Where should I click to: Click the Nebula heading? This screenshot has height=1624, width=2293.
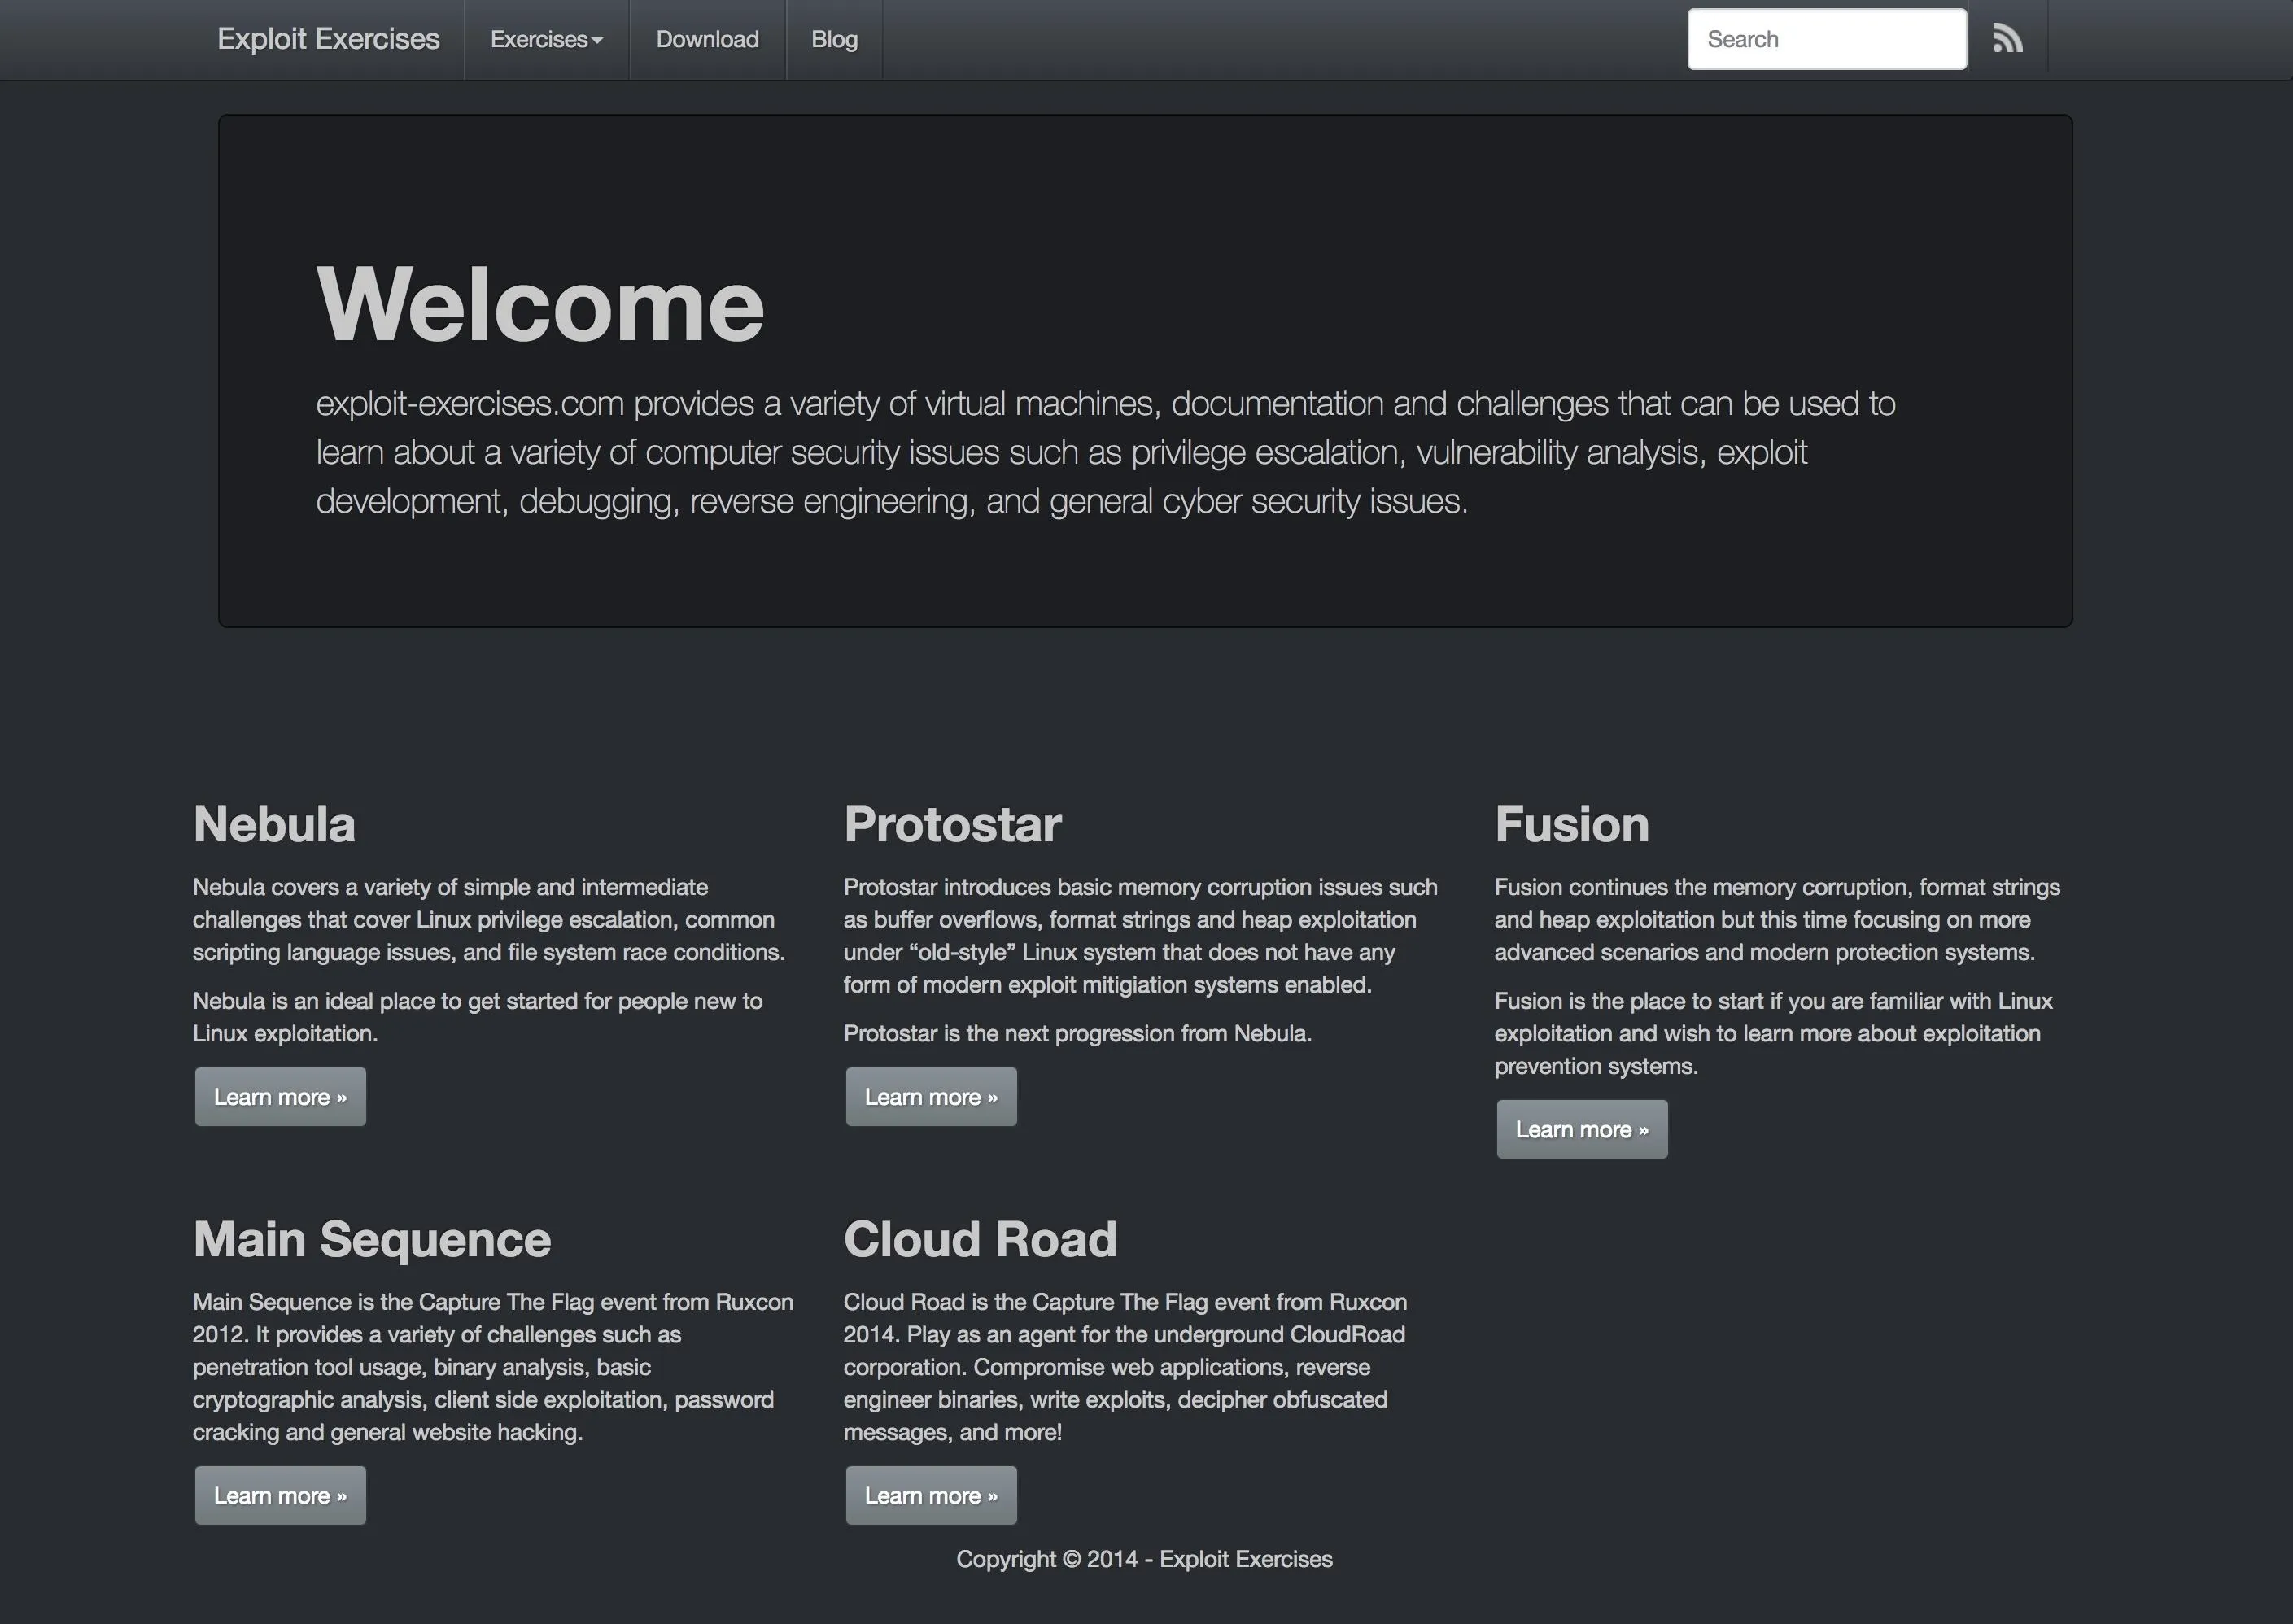(x=274, y=824)
